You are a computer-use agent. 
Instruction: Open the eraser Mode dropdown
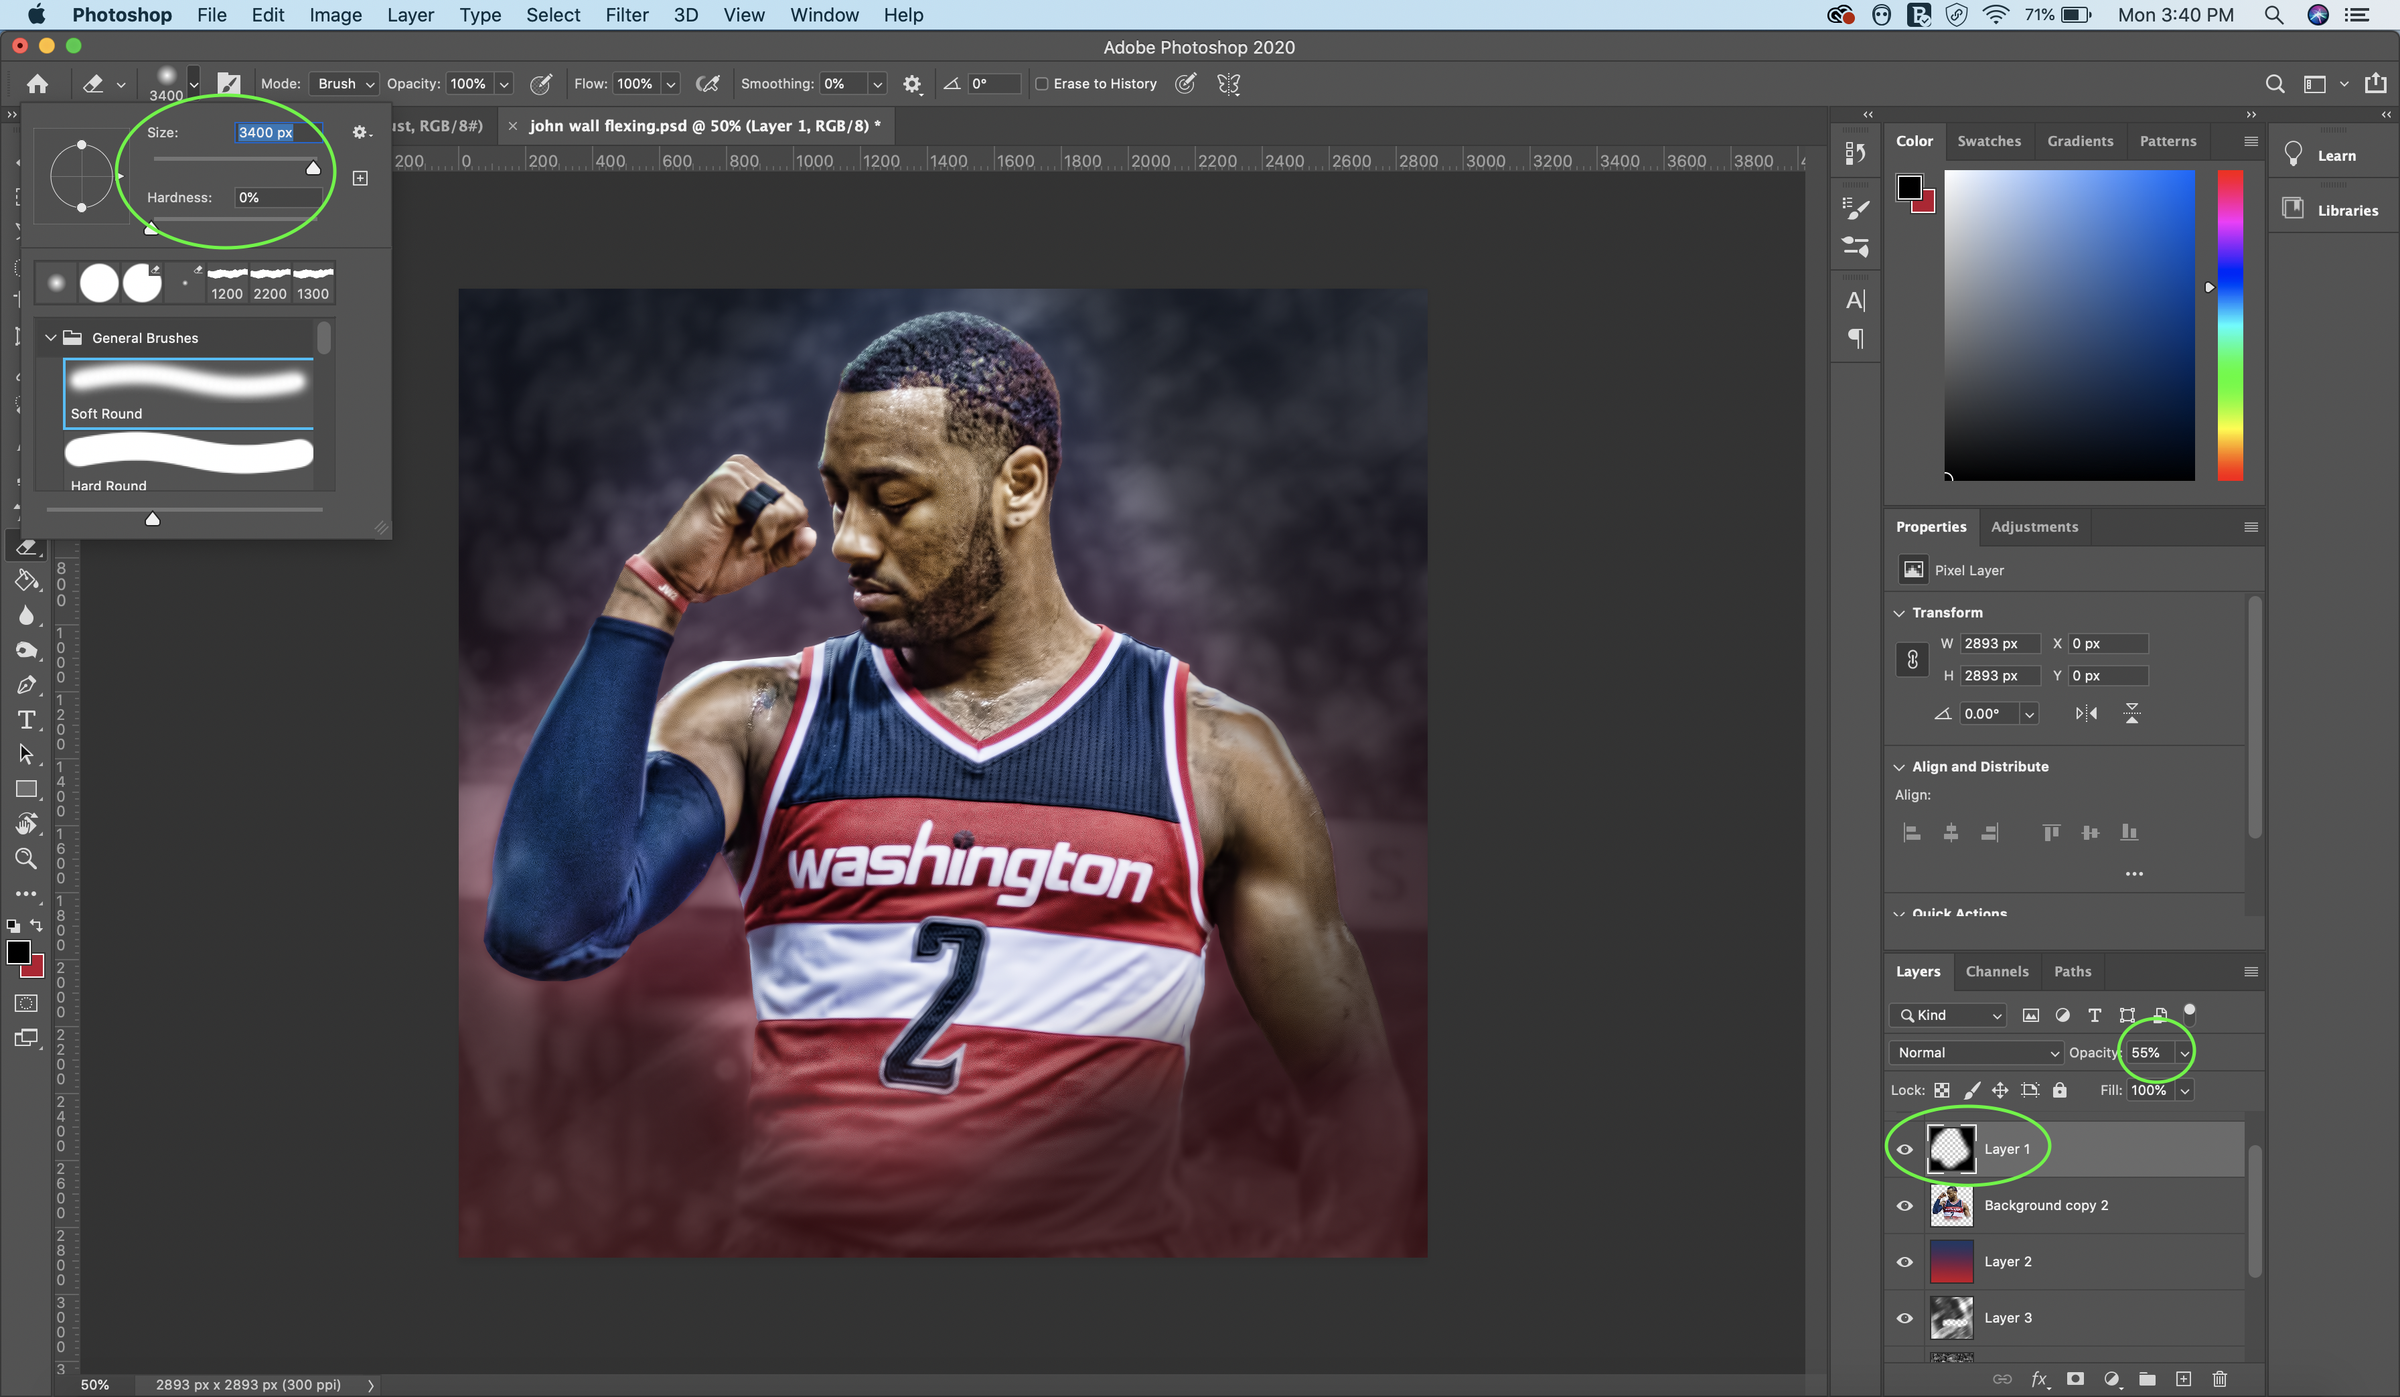coord(344,84)
